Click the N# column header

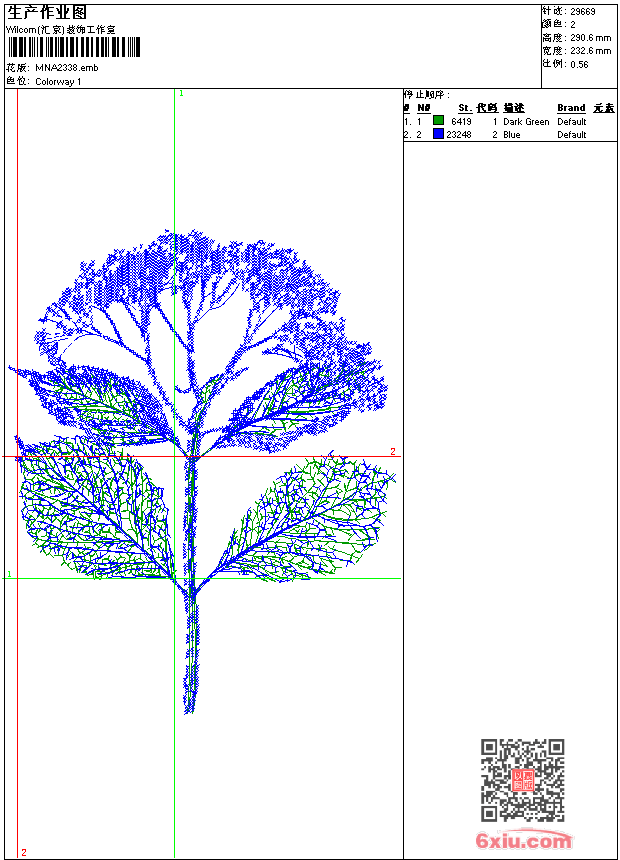[x=424, y=108]
